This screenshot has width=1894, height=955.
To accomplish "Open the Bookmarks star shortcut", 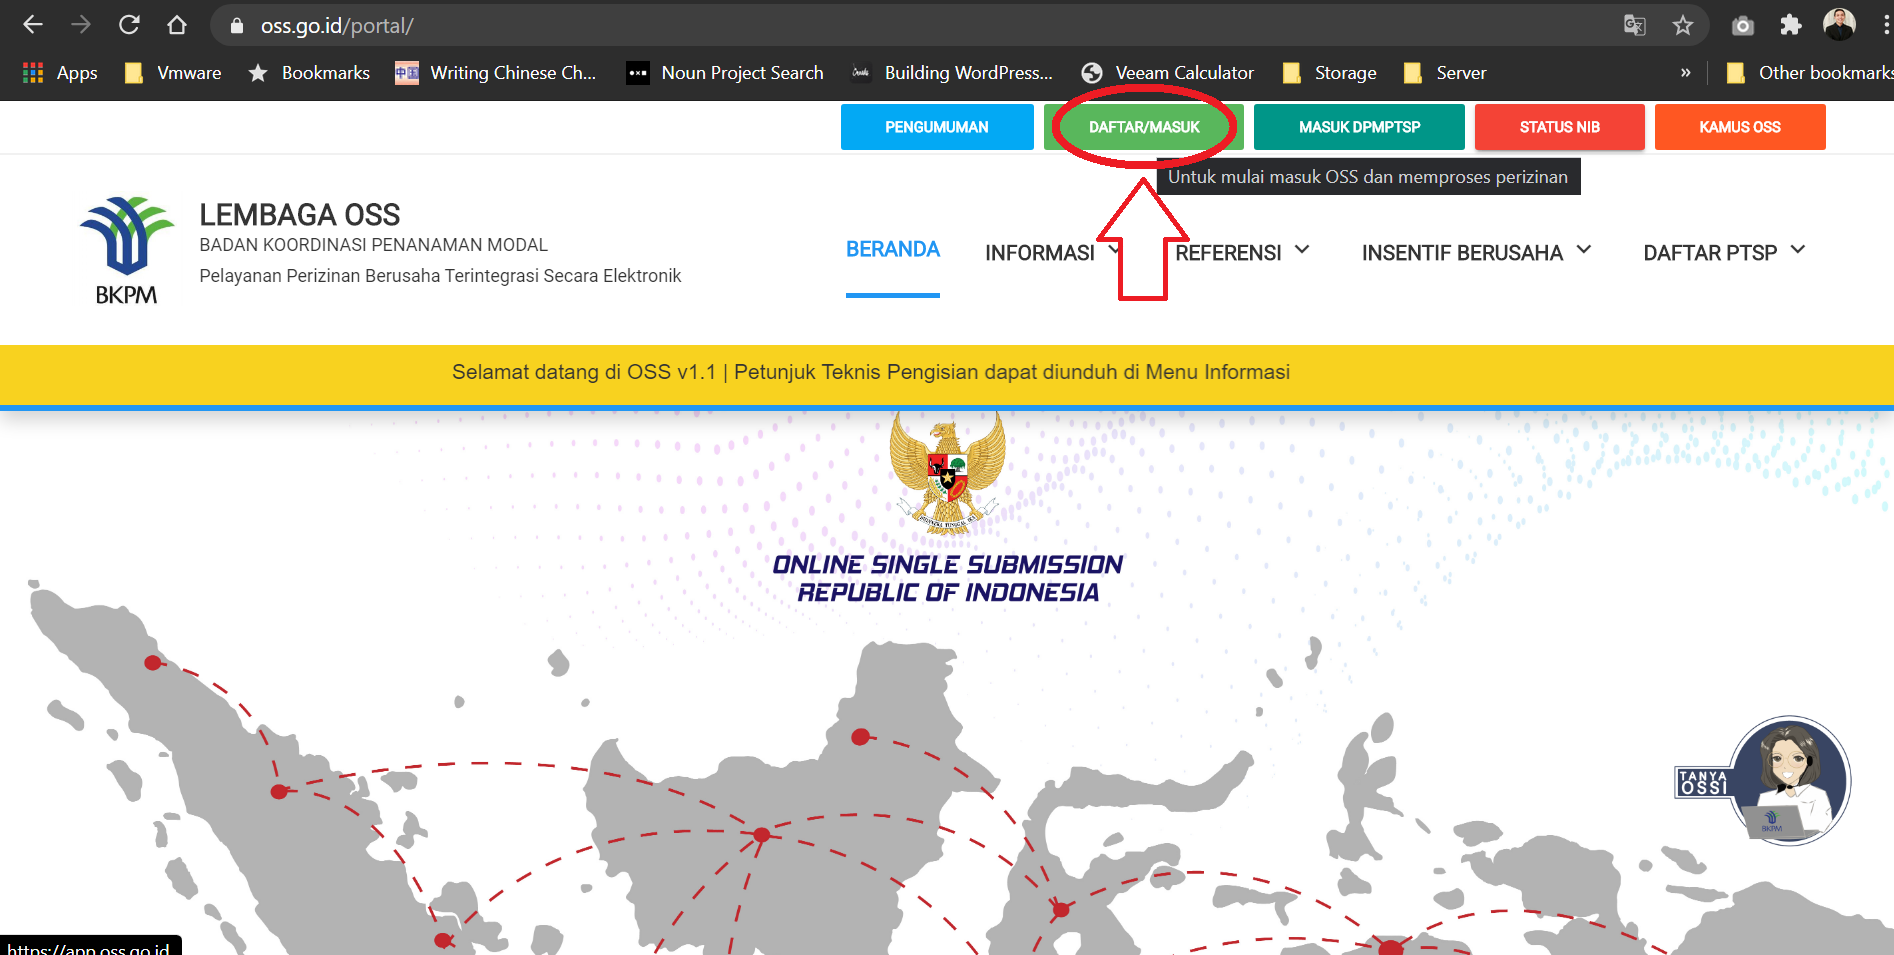I will point(309,73).
